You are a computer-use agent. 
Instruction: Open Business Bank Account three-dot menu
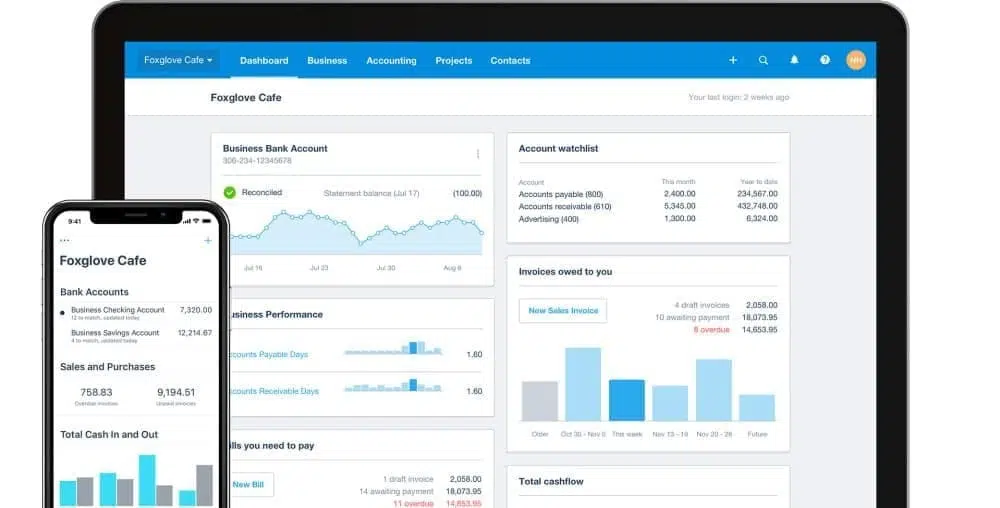click(477, 154)
